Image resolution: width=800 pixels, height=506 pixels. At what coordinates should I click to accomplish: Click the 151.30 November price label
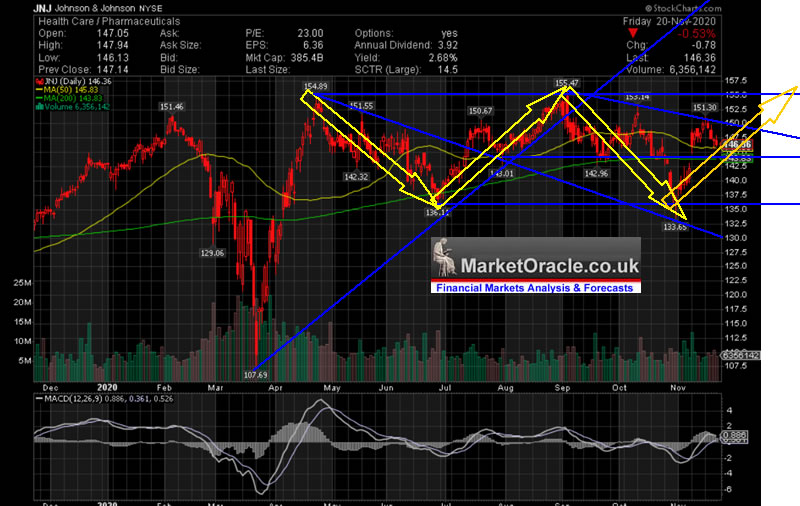[705, 107]
